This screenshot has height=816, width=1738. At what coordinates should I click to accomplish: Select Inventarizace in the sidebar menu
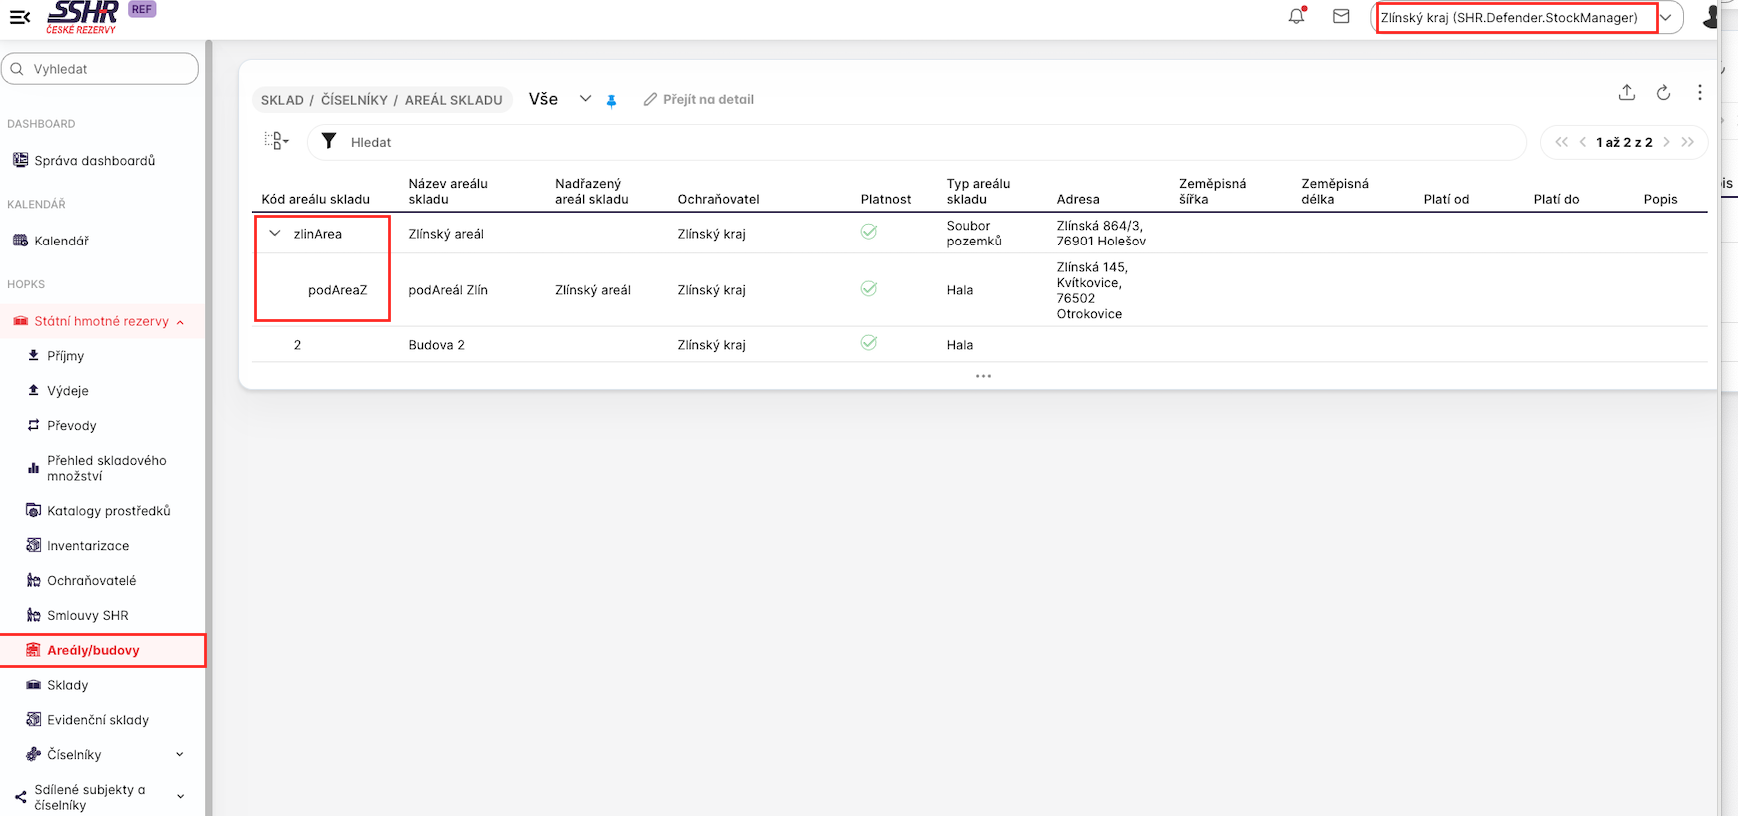88,546
